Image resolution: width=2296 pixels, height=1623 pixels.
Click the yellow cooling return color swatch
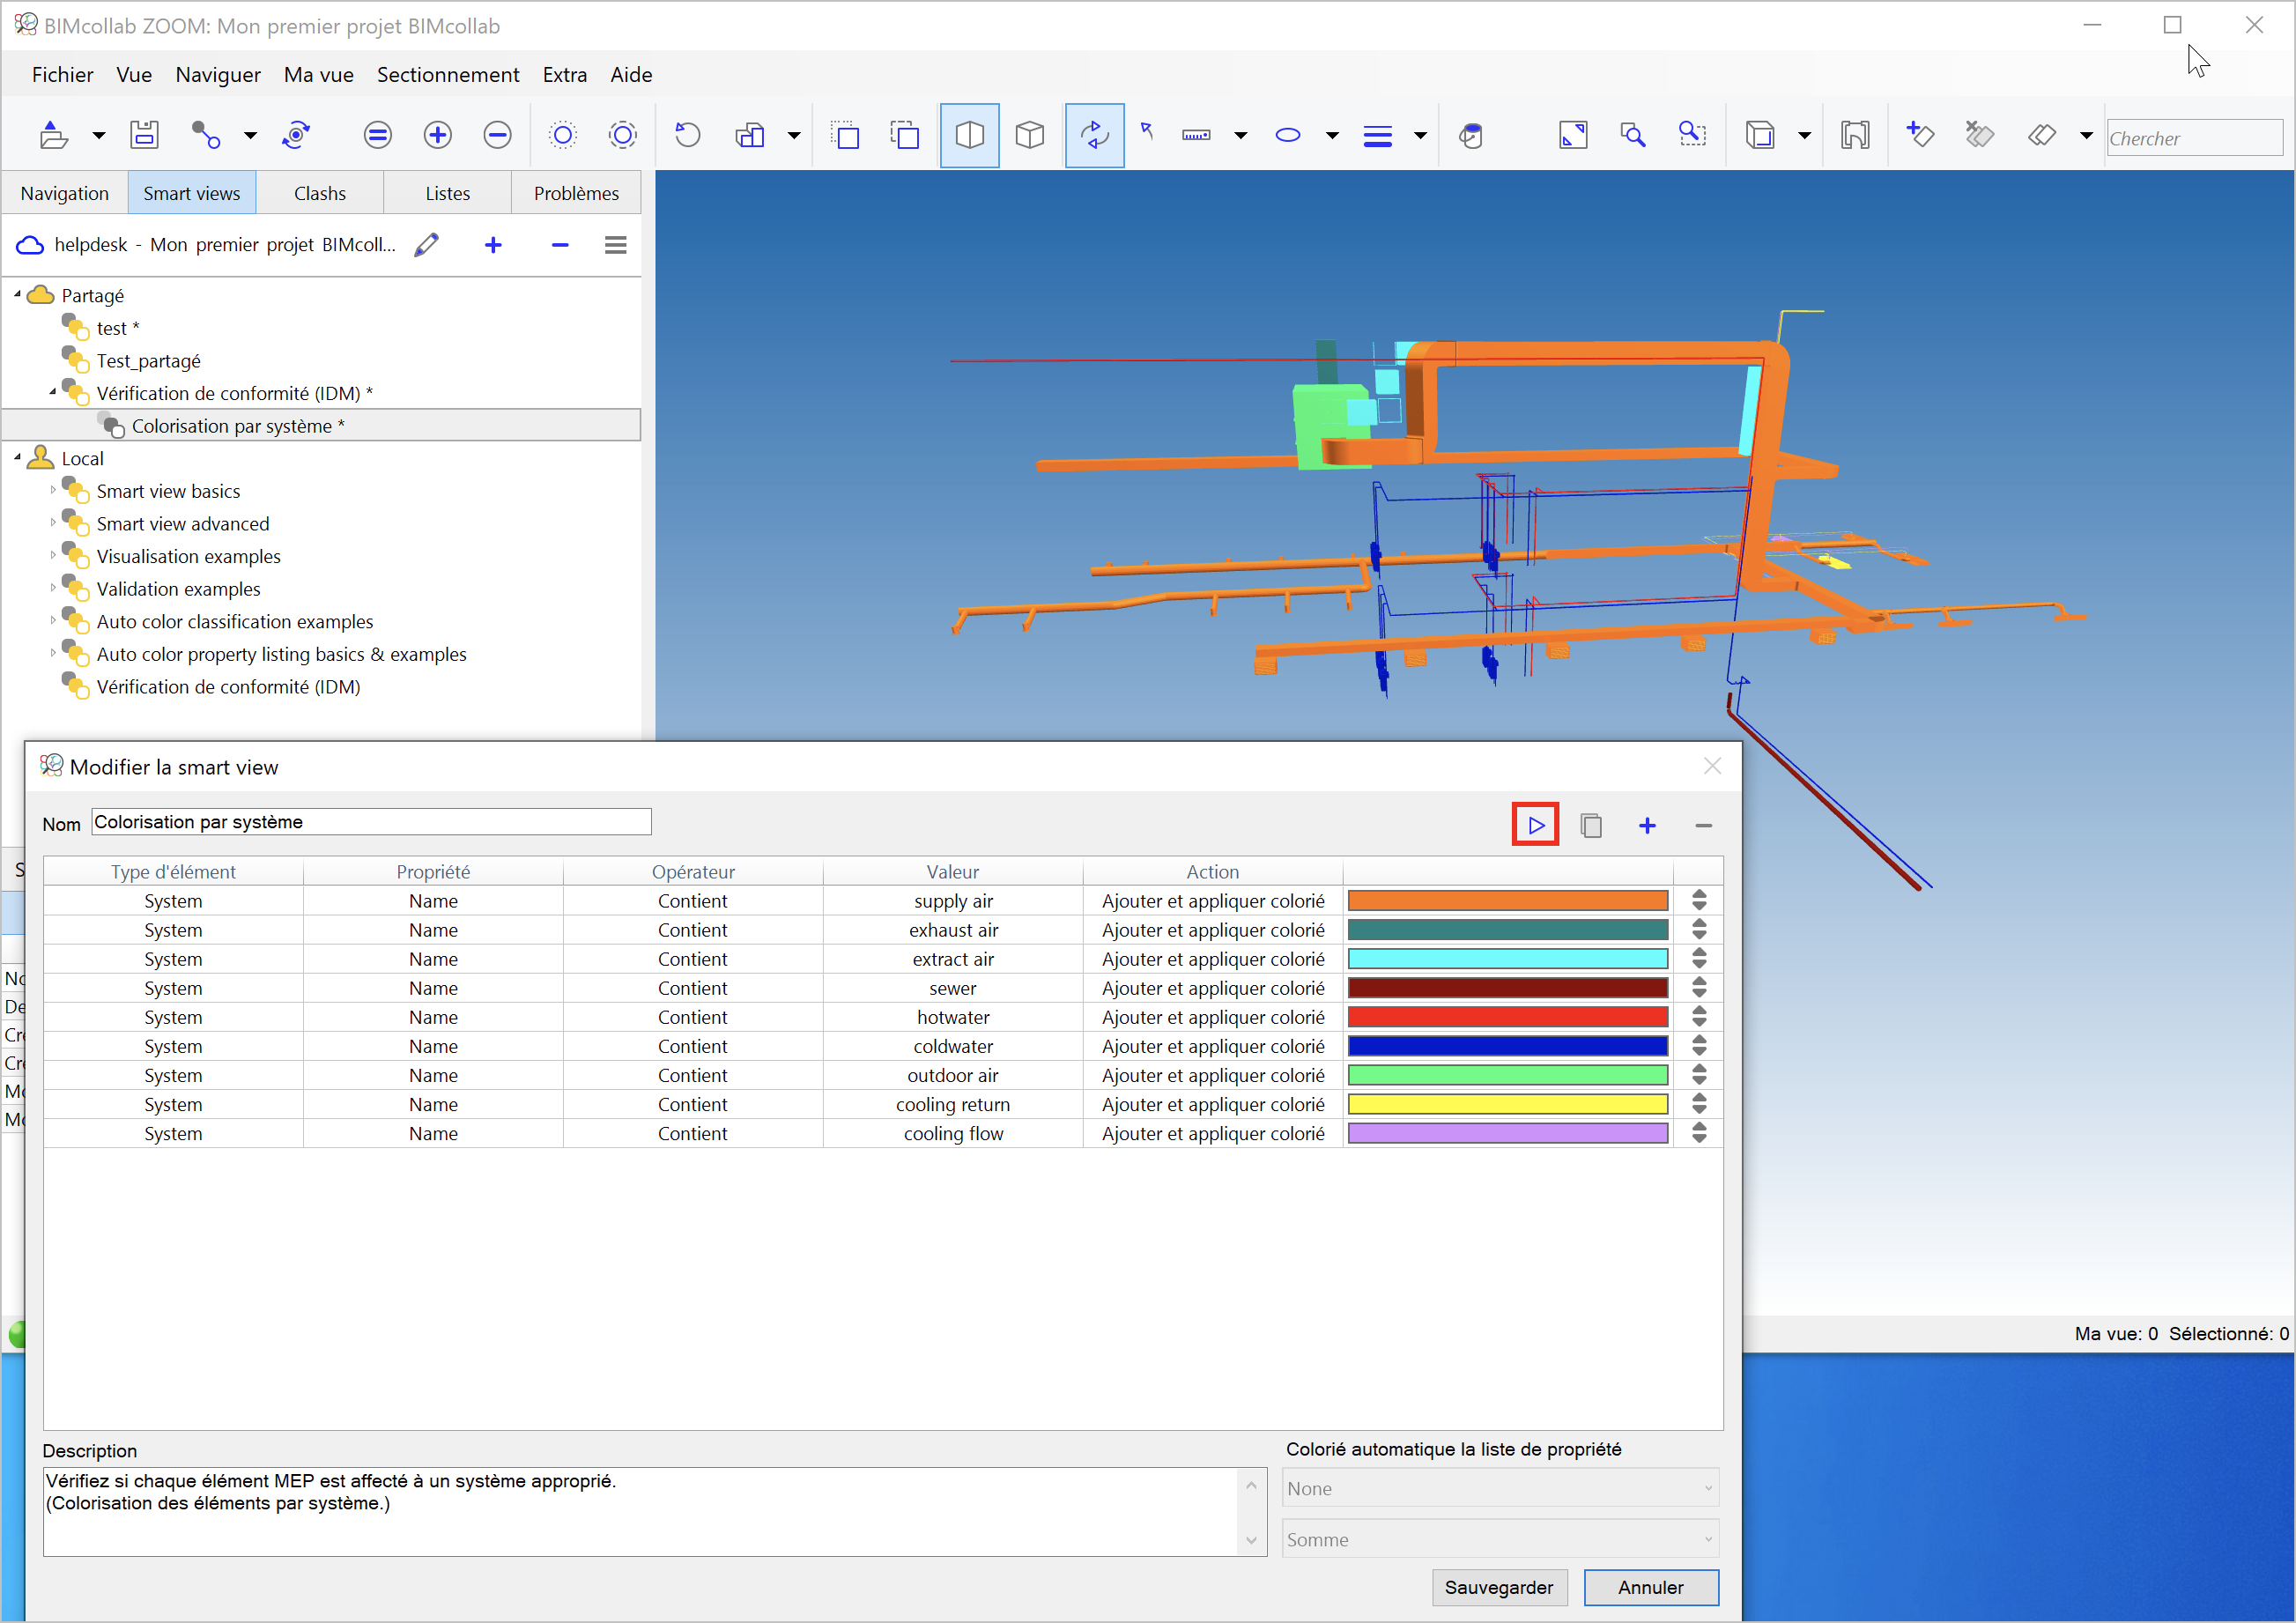pyautogui.click(x=1508, y=1104)
